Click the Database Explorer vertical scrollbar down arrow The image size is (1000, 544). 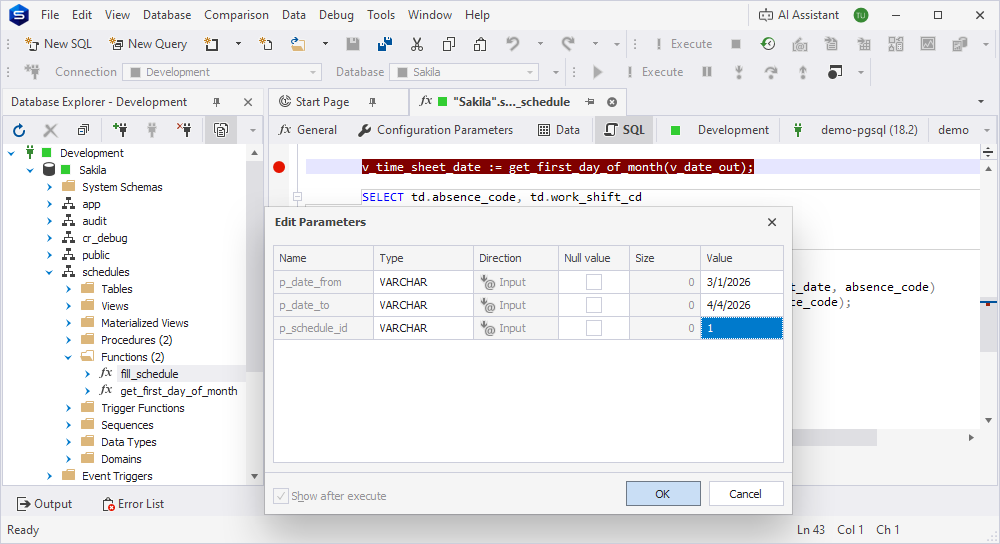click(x=254, y=476)
